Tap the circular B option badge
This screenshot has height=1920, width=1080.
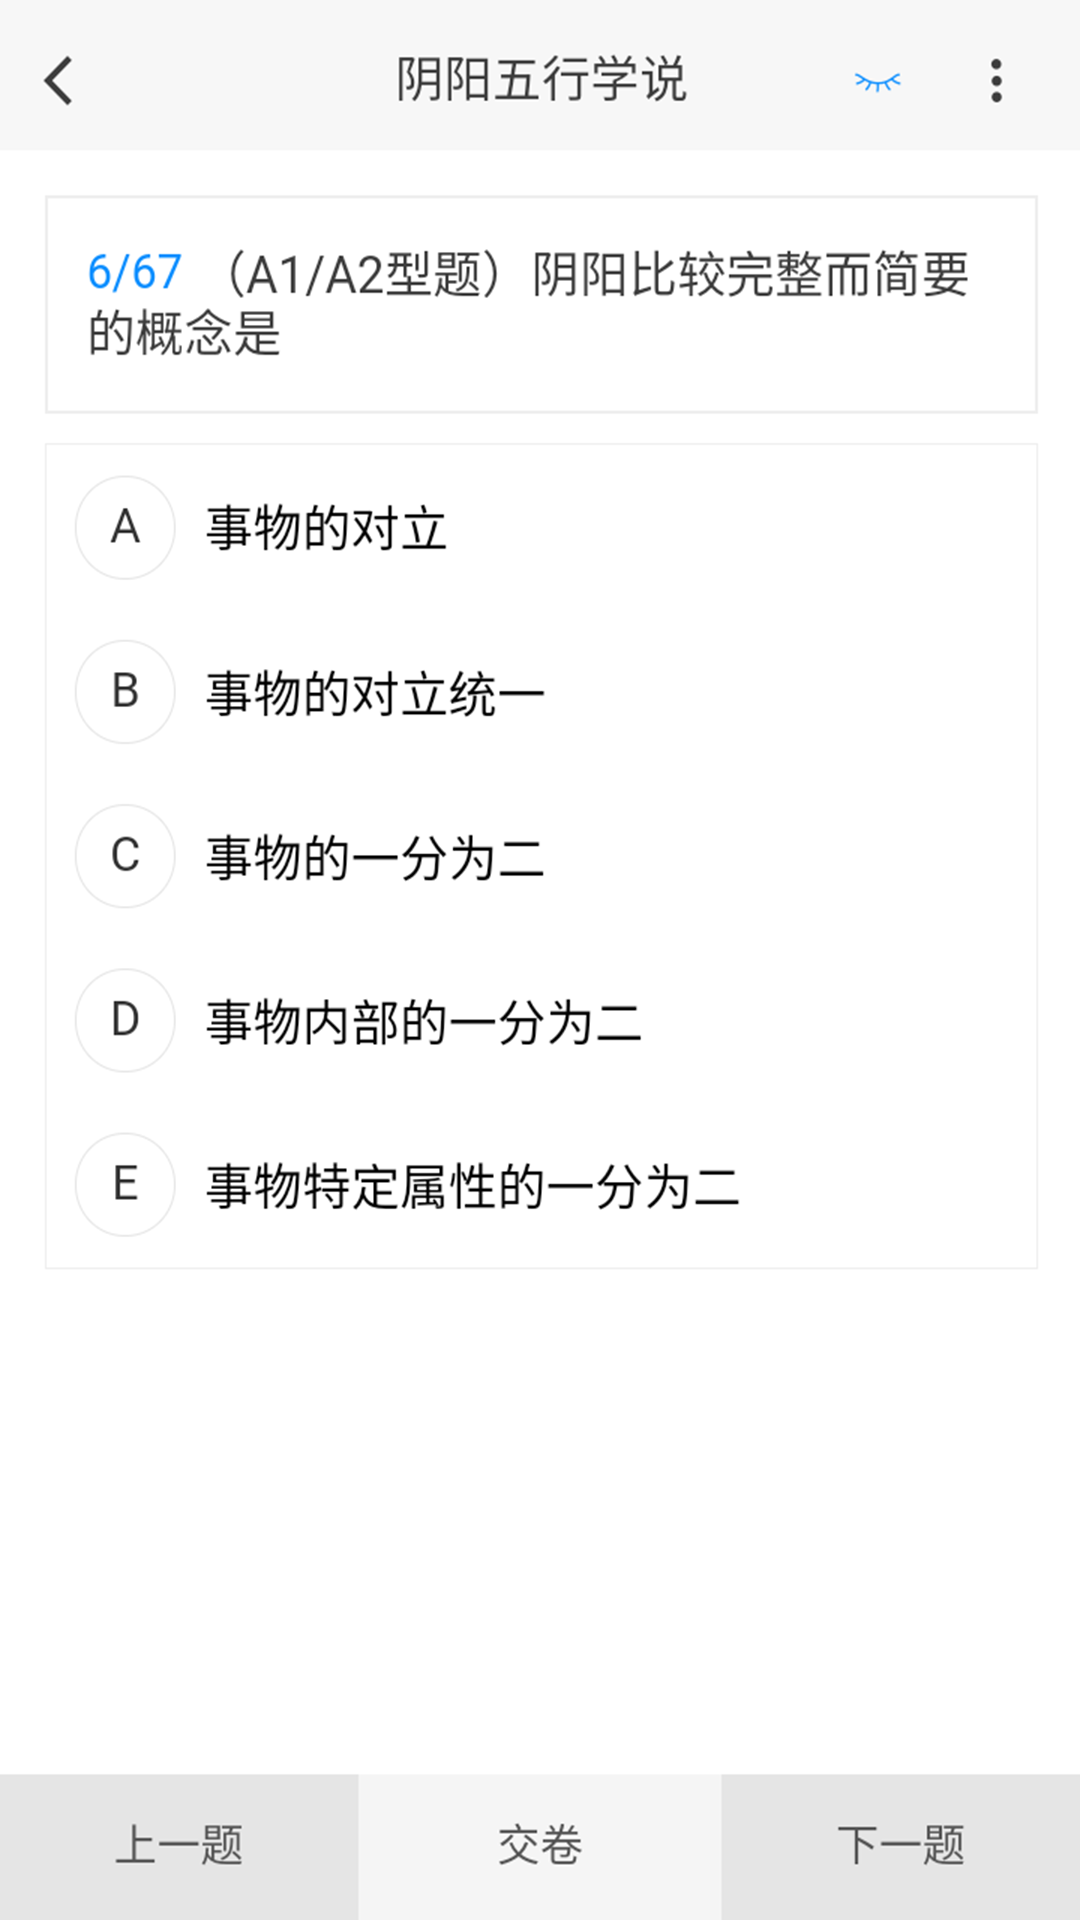[124, 692]
